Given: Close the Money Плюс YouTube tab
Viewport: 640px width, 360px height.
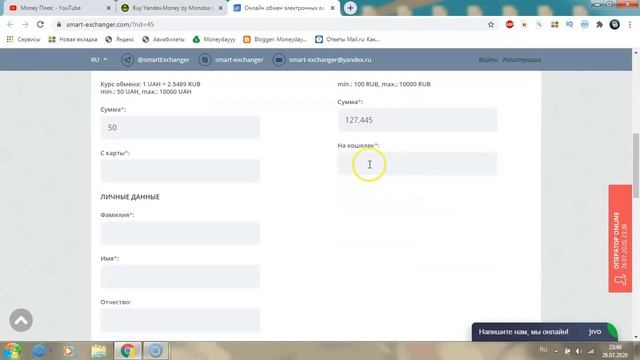Looking at the screenshot, I should pos(108,8).
